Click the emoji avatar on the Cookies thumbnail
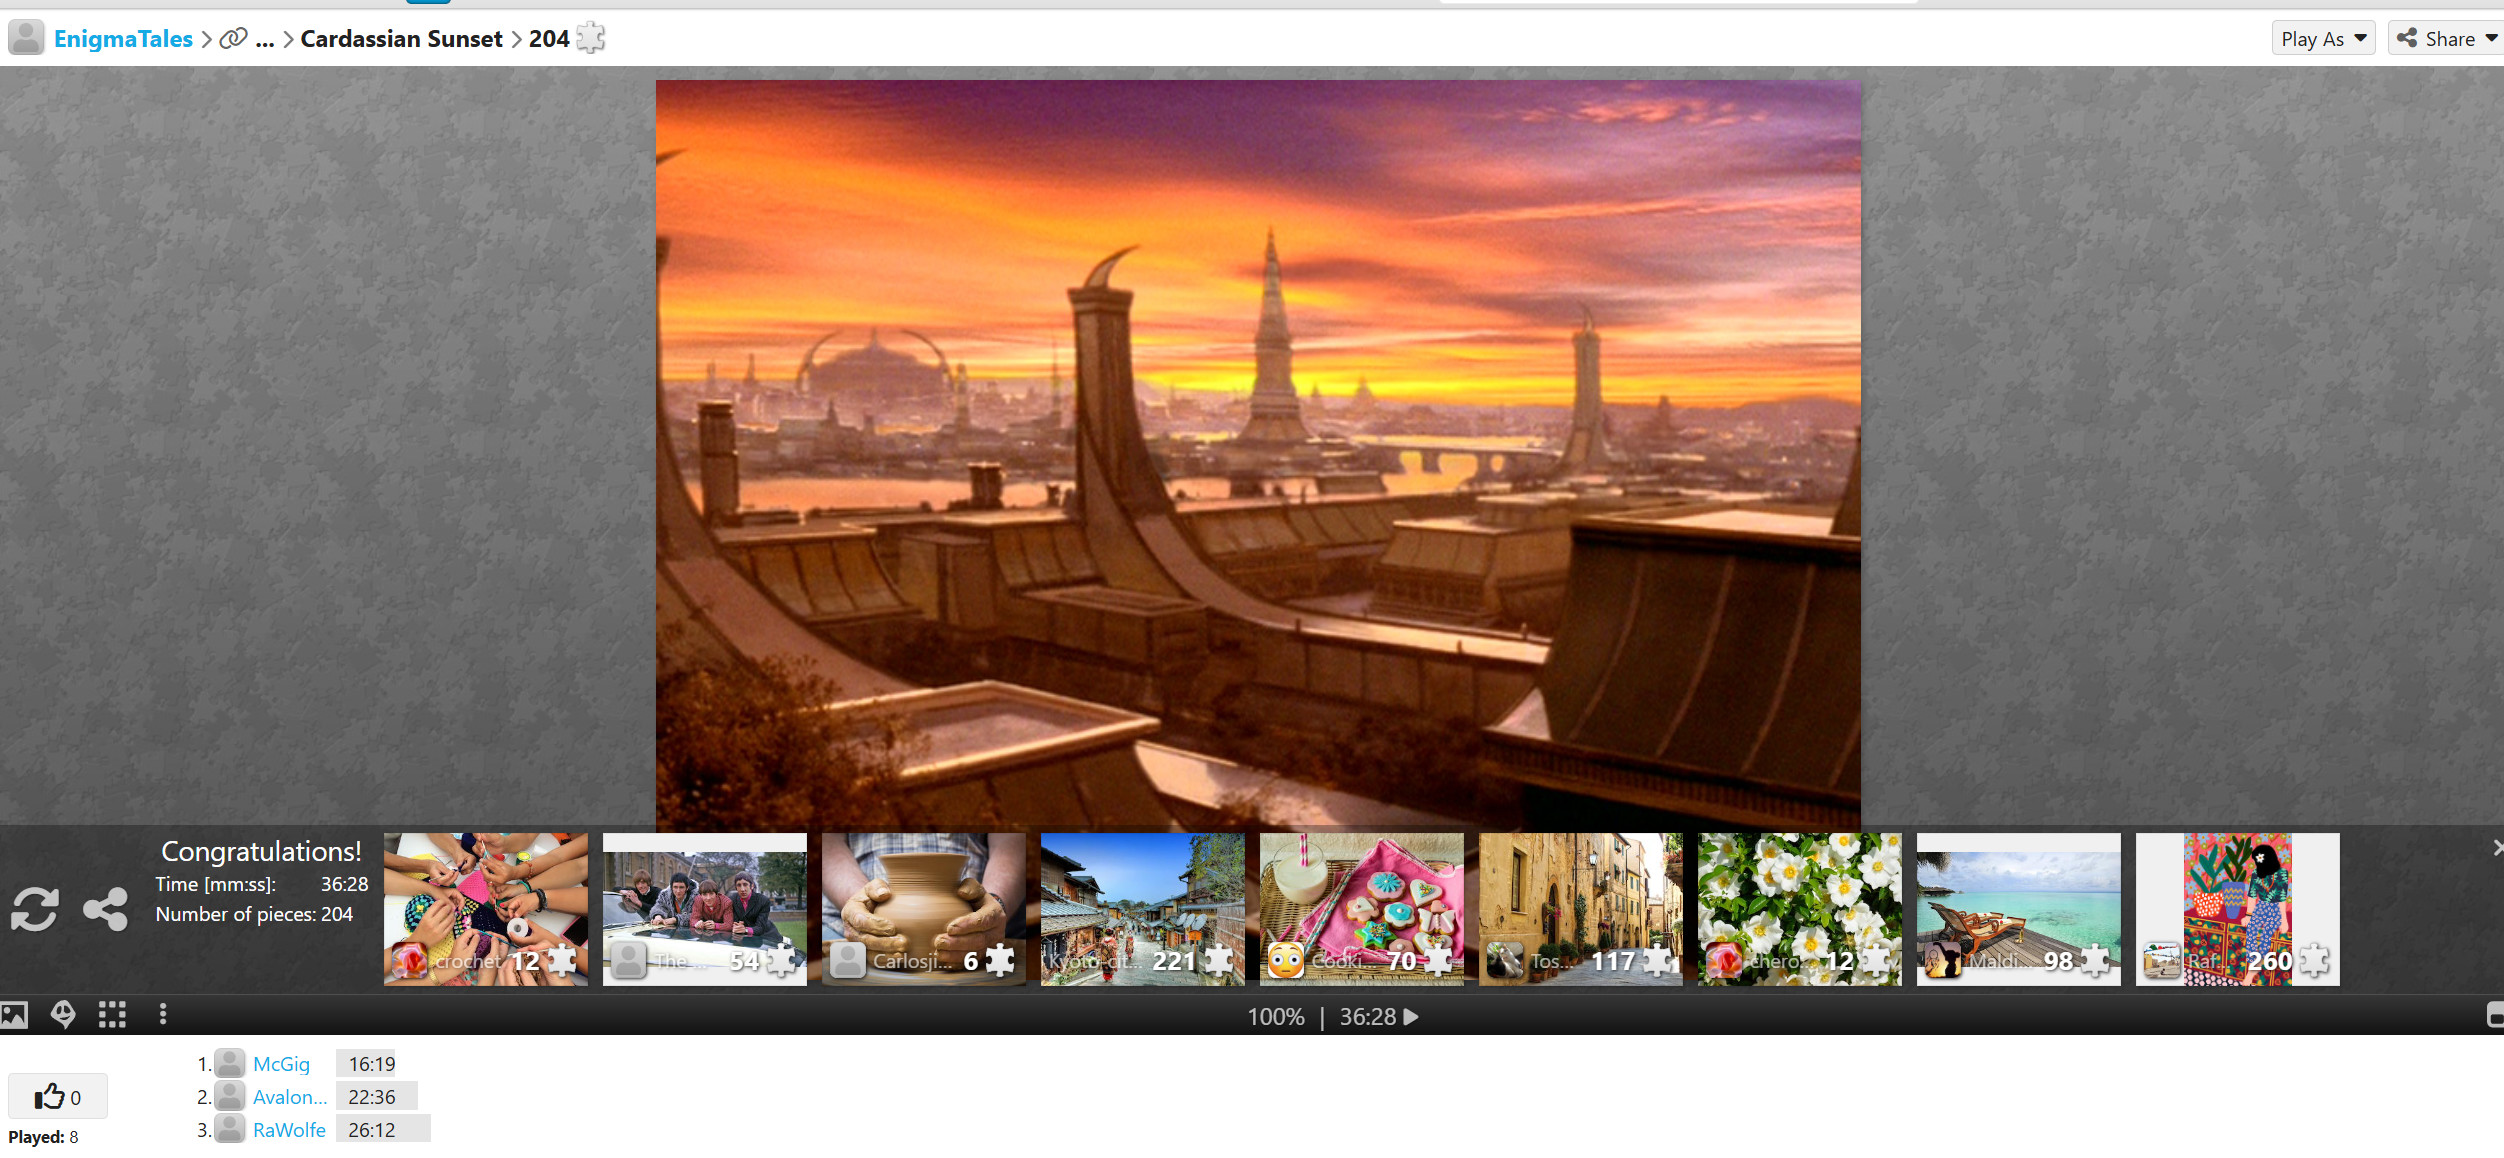The image size is (2504, 1158). (1286, 961)
